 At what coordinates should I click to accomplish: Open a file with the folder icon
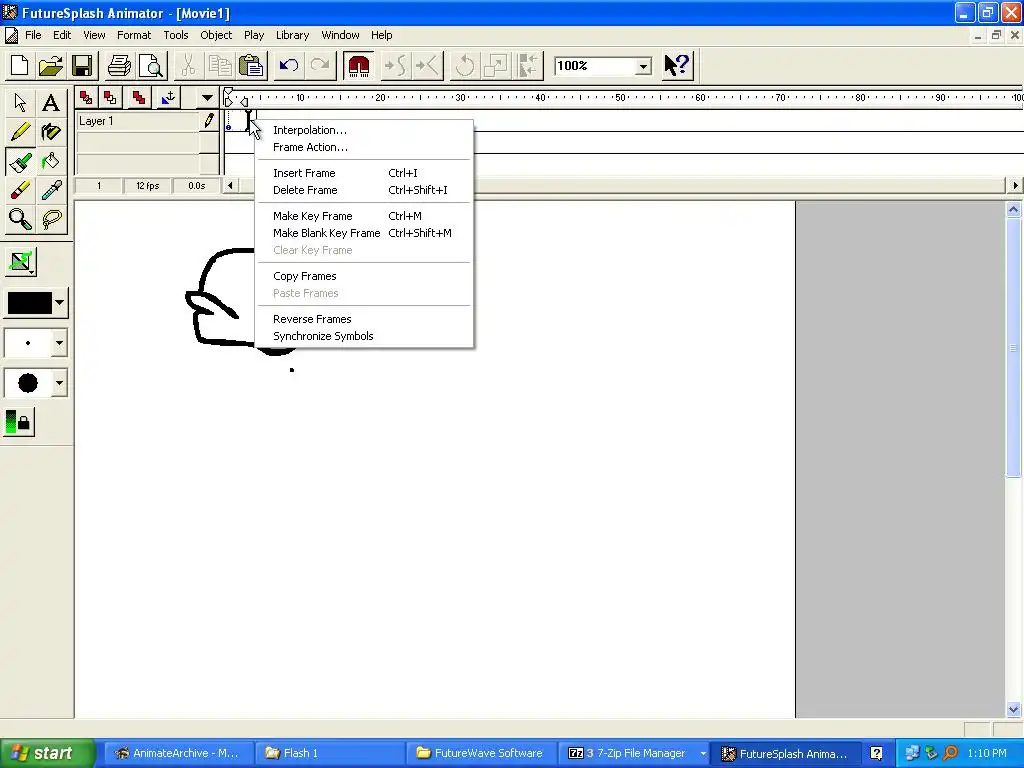tap(51, 65)
